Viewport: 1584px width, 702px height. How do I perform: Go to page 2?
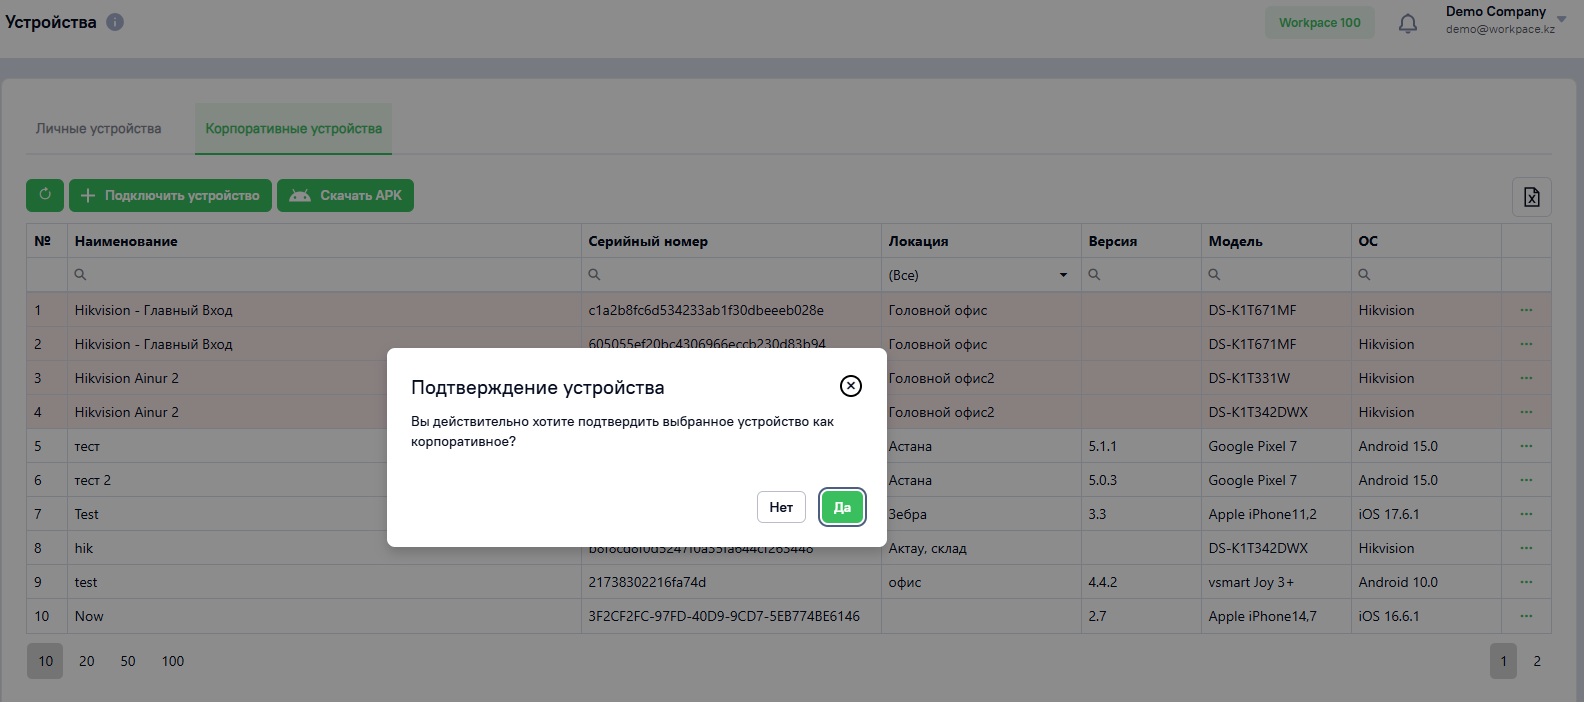tap(1537, 661)
